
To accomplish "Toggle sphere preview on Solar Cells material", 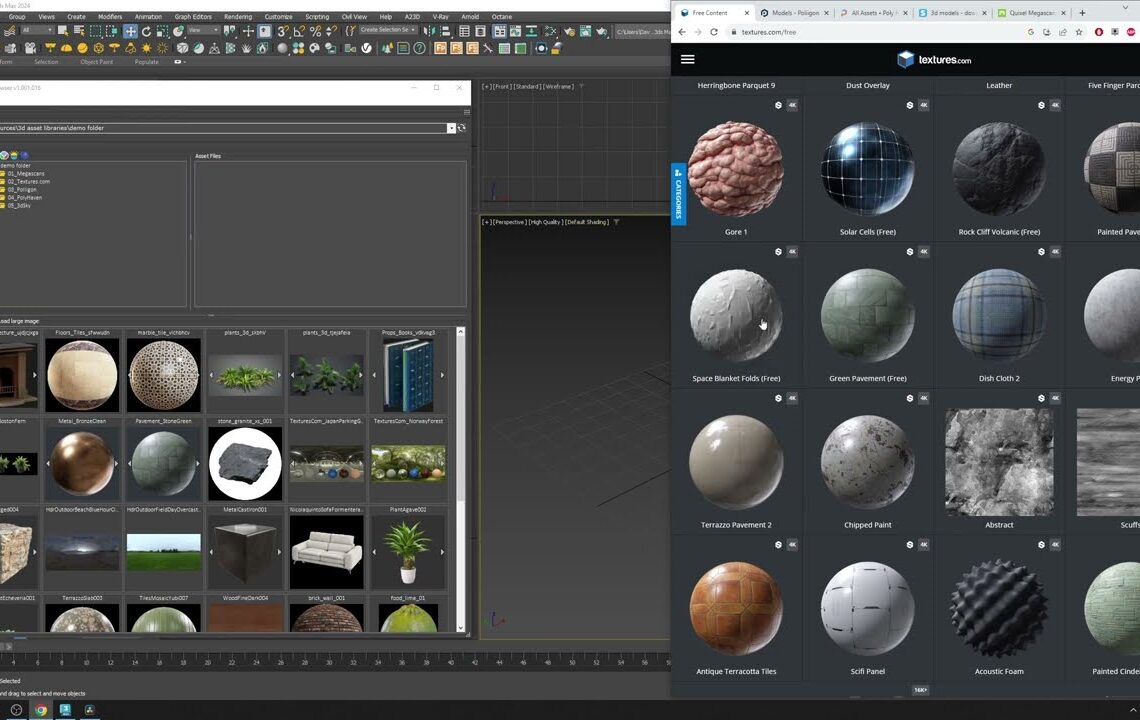I will tap(909, 104).
